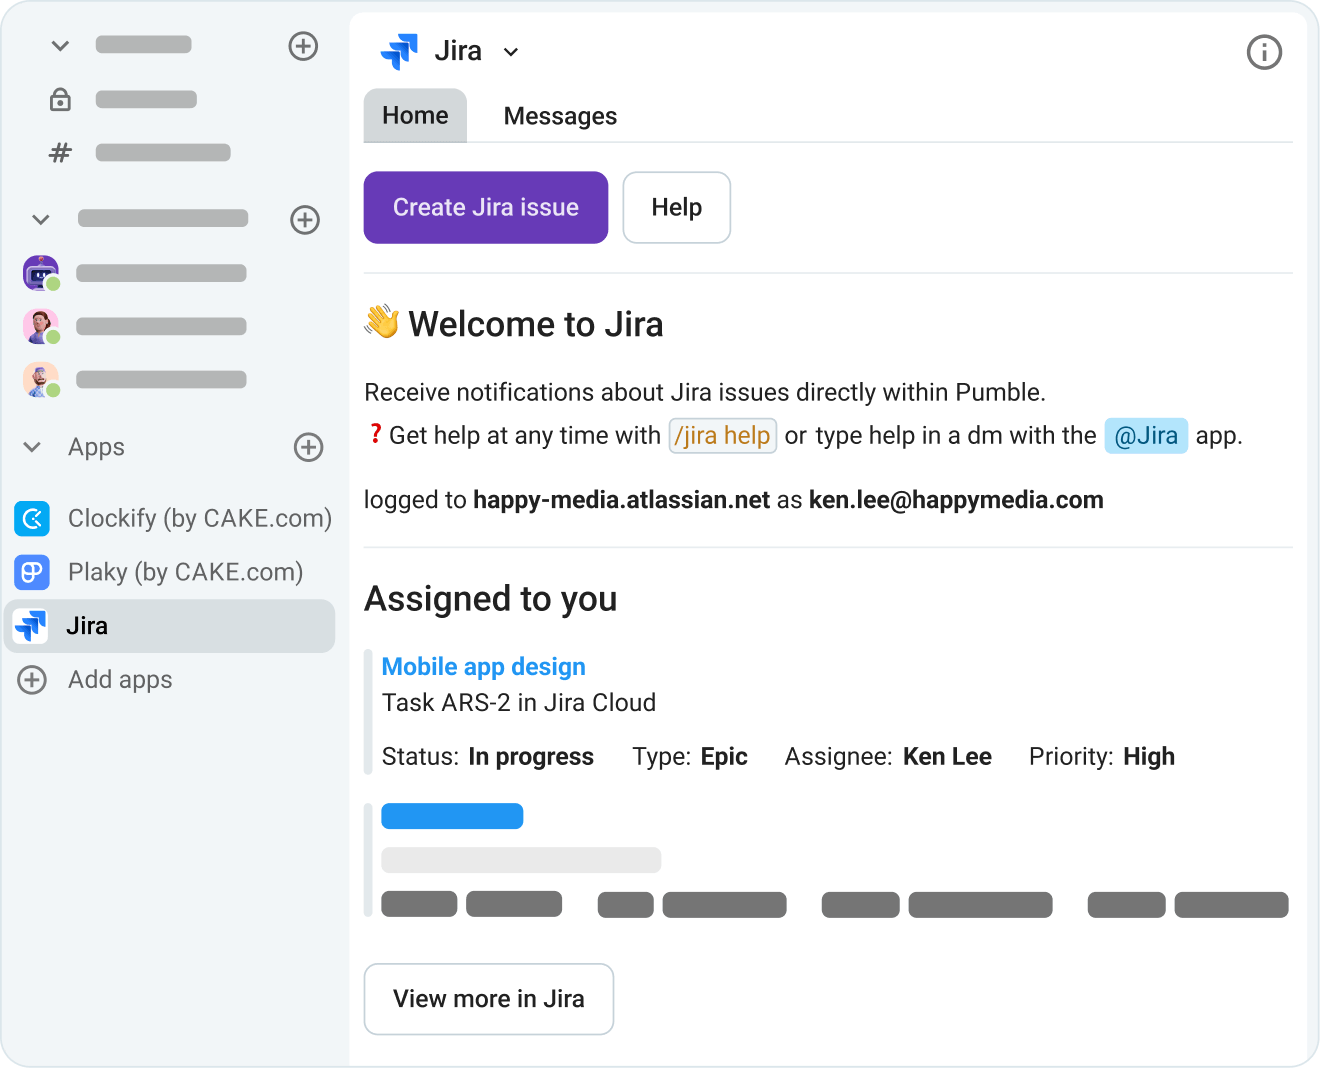Click the Add apps plus circle icon

[32, 680]
